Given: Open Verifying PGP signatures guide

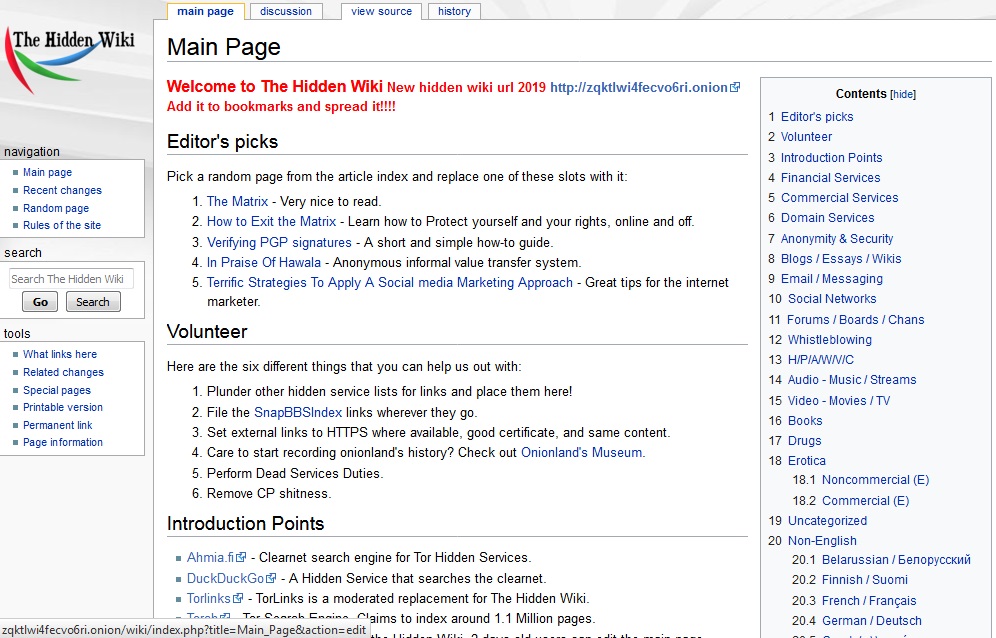Looking at the screenshot, I should click(279, 242).
